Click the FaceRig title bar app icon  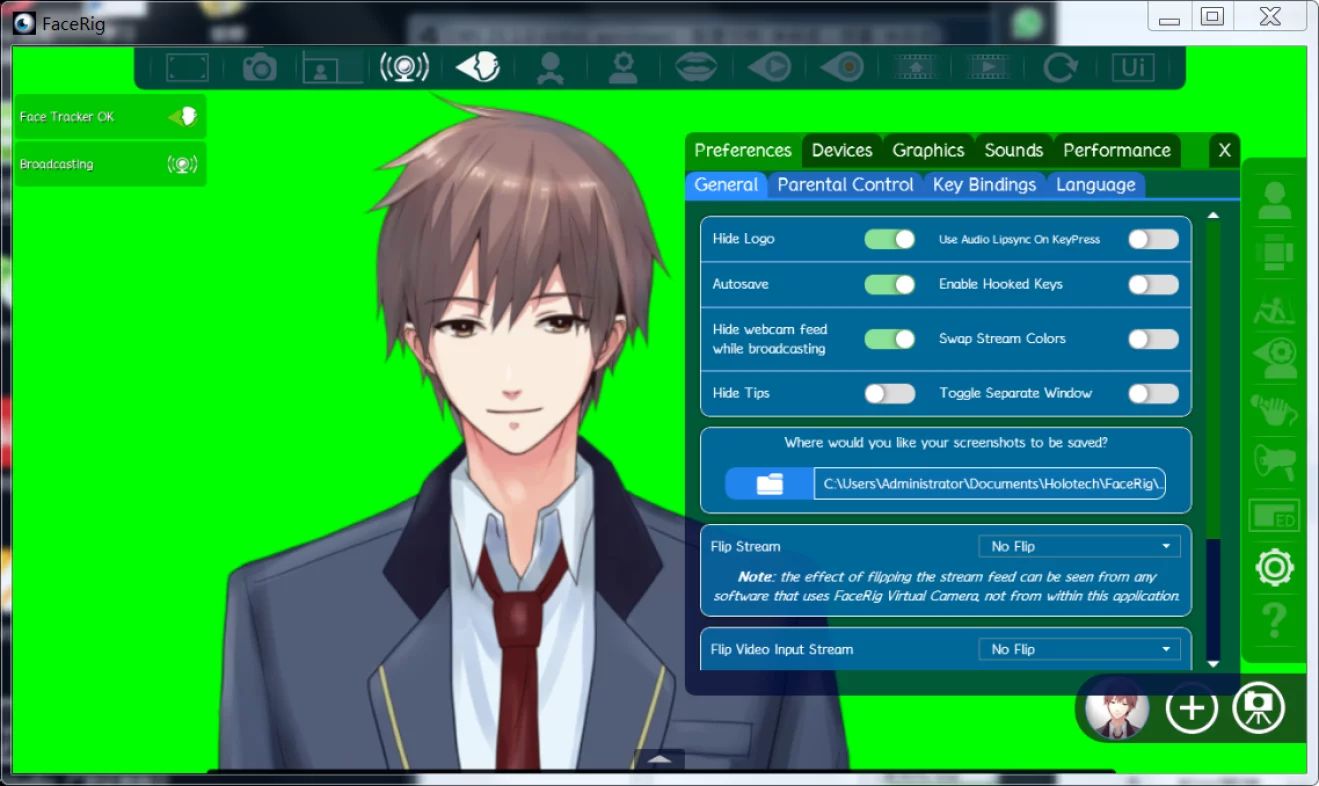25,23
